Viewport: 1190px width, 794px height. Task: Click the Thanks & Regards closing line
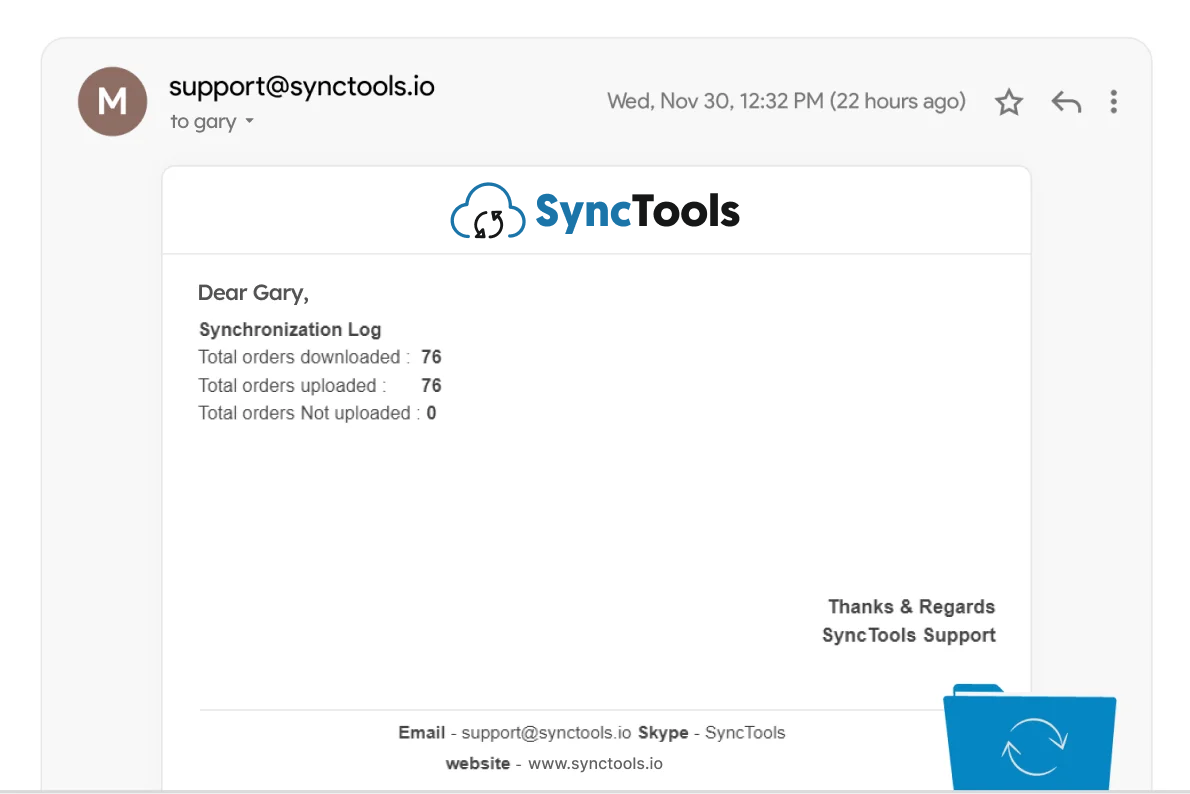(911, 607)
